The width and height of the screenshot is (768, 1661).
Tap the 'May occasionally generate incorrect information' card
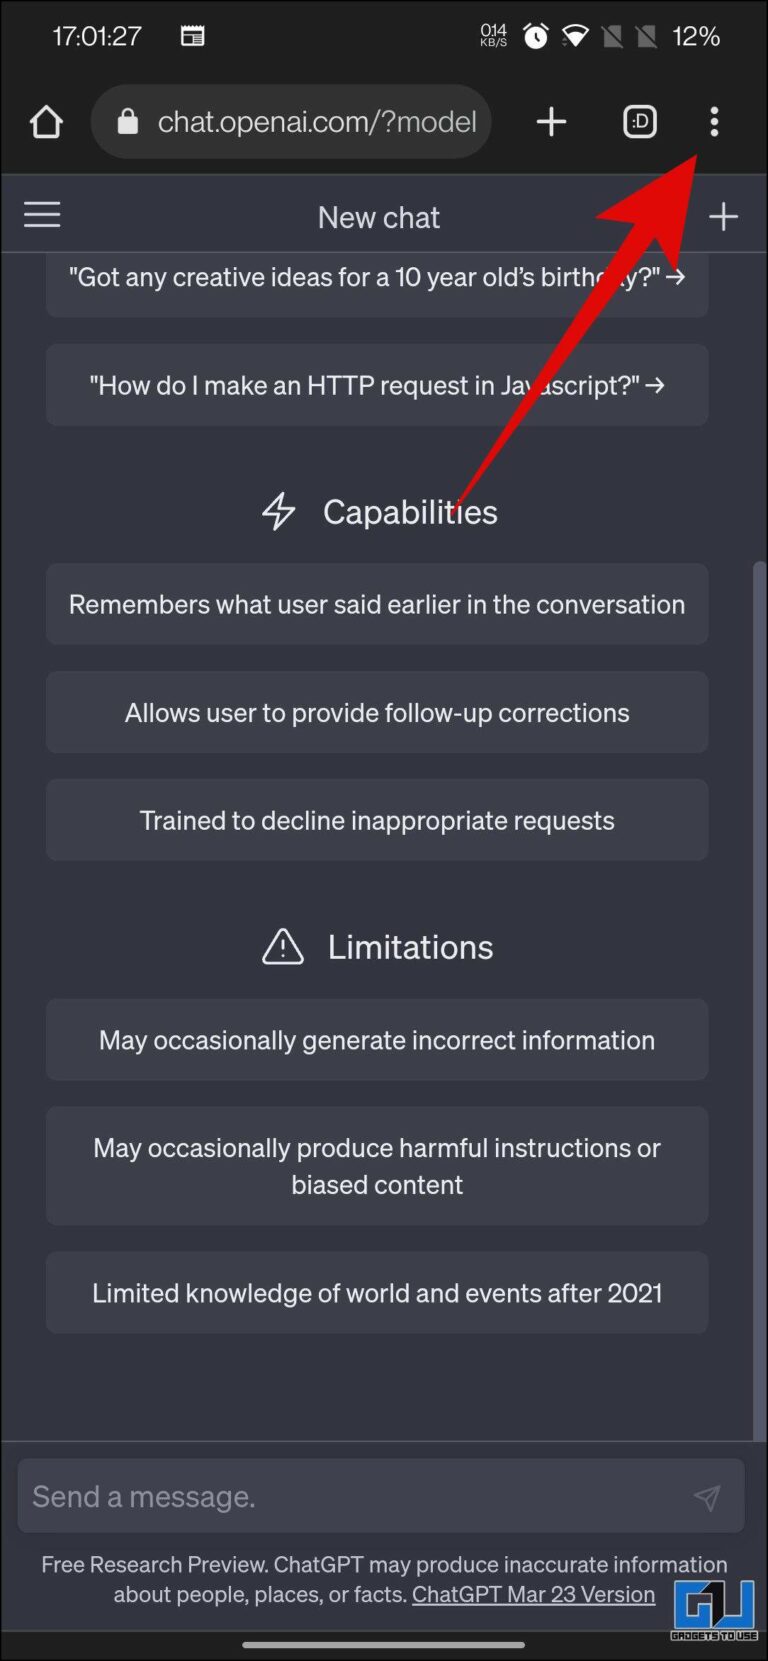377,1040
